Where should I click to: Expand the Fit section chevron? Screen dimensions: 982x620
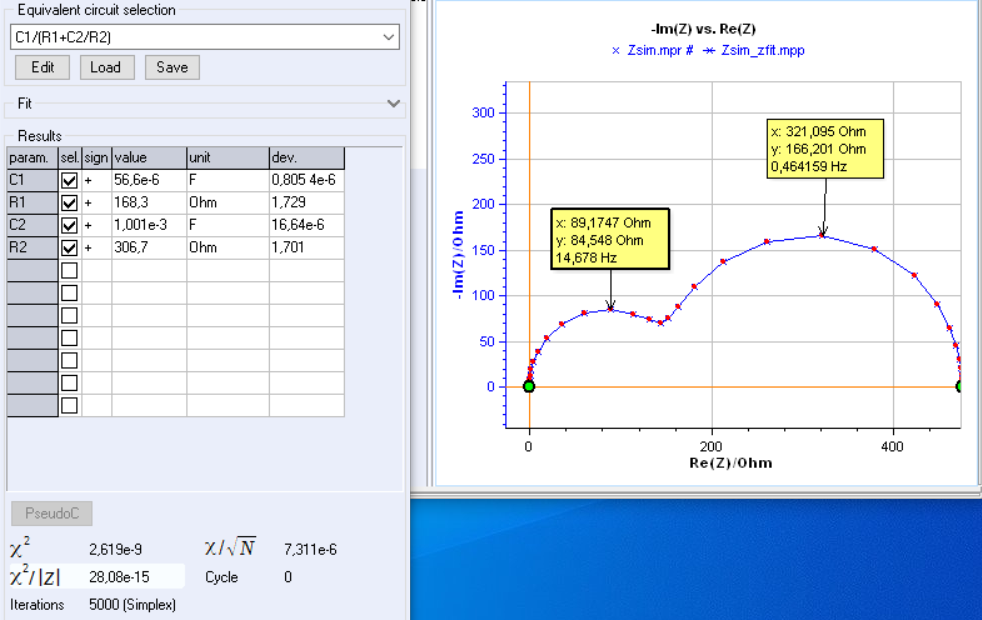point(393,103)
